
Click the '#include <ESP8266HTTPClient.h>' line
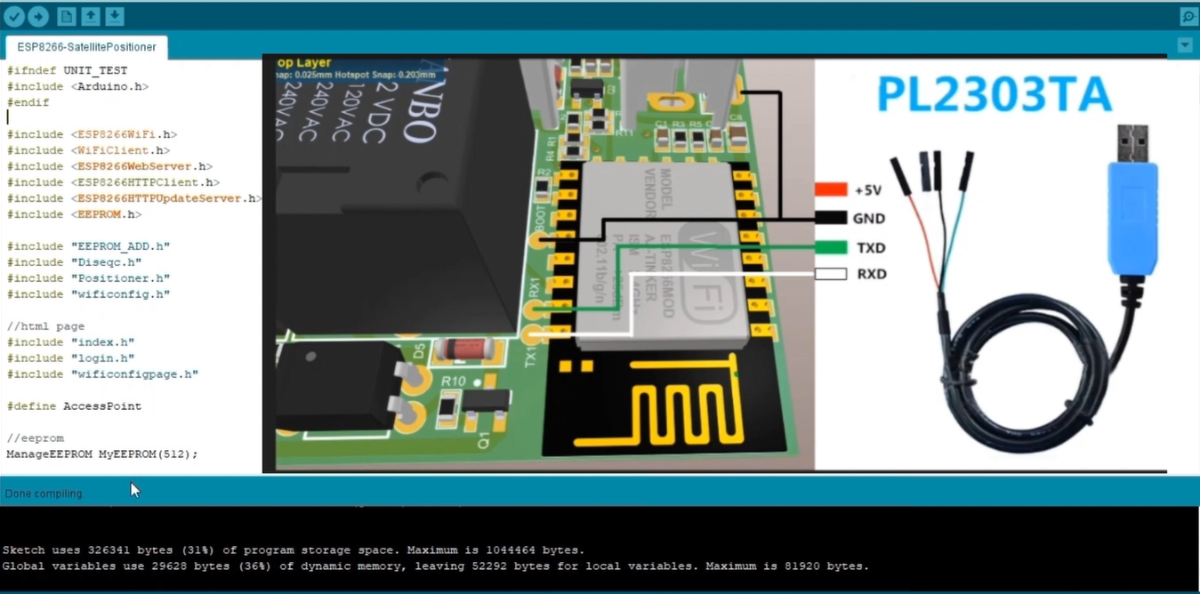pyautogui.click(x=113, y=182)
